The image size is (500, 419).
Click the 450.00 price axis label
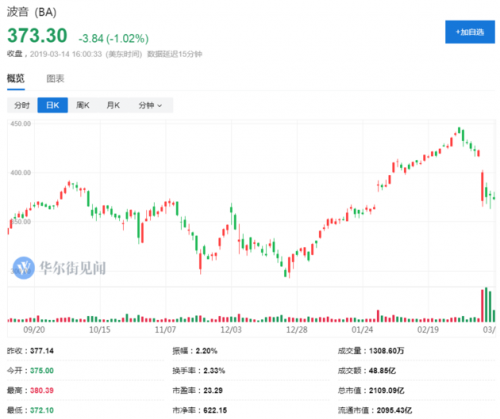coord(20,124)
